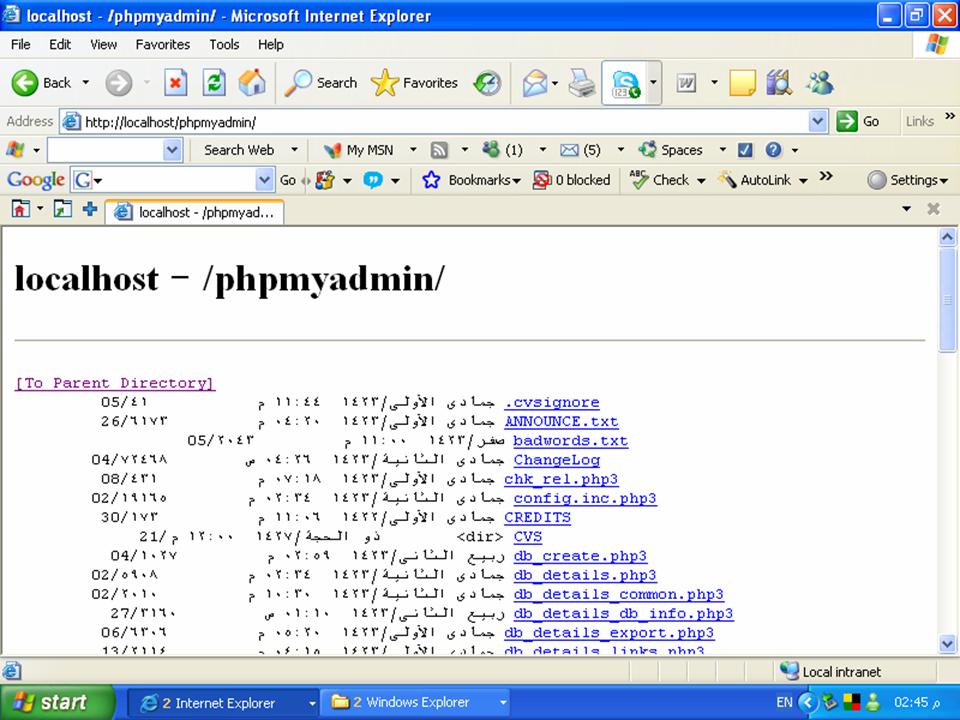Screen dimensions: 960x720
Task: Open the Favorites menu
Action: [x=163, y=45]
